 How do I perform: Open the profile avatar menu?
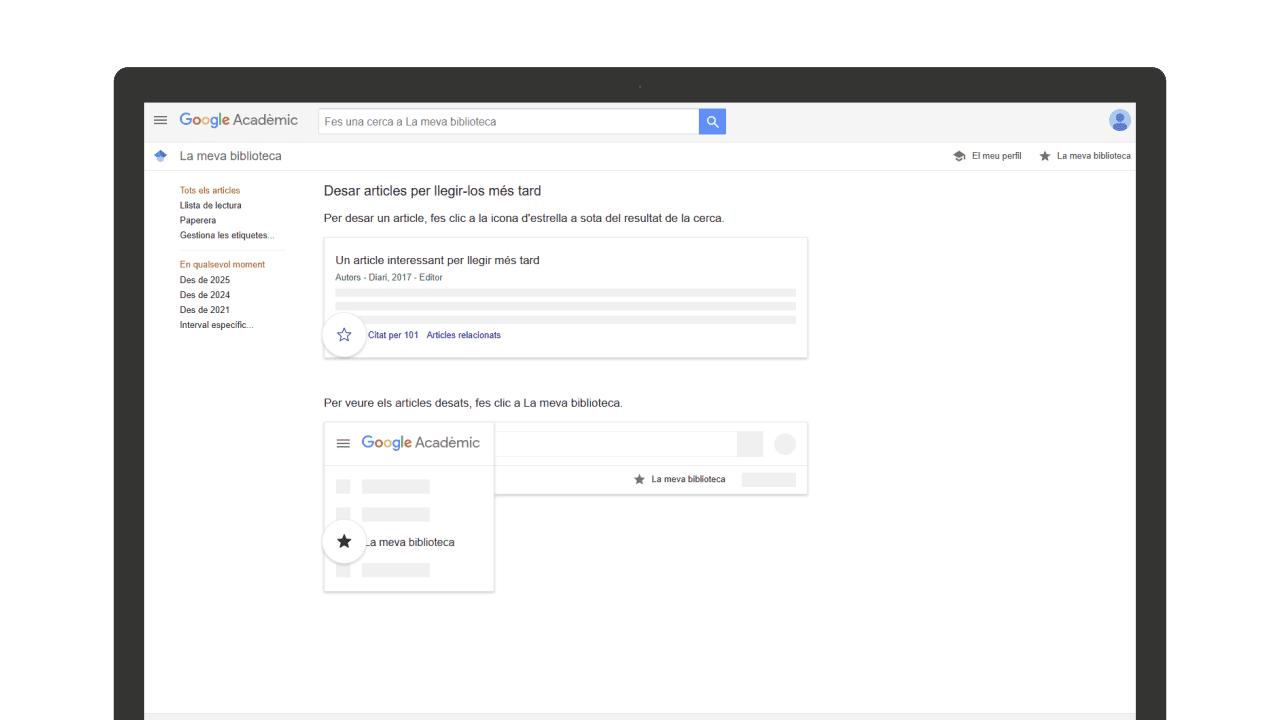(1119, 120)
